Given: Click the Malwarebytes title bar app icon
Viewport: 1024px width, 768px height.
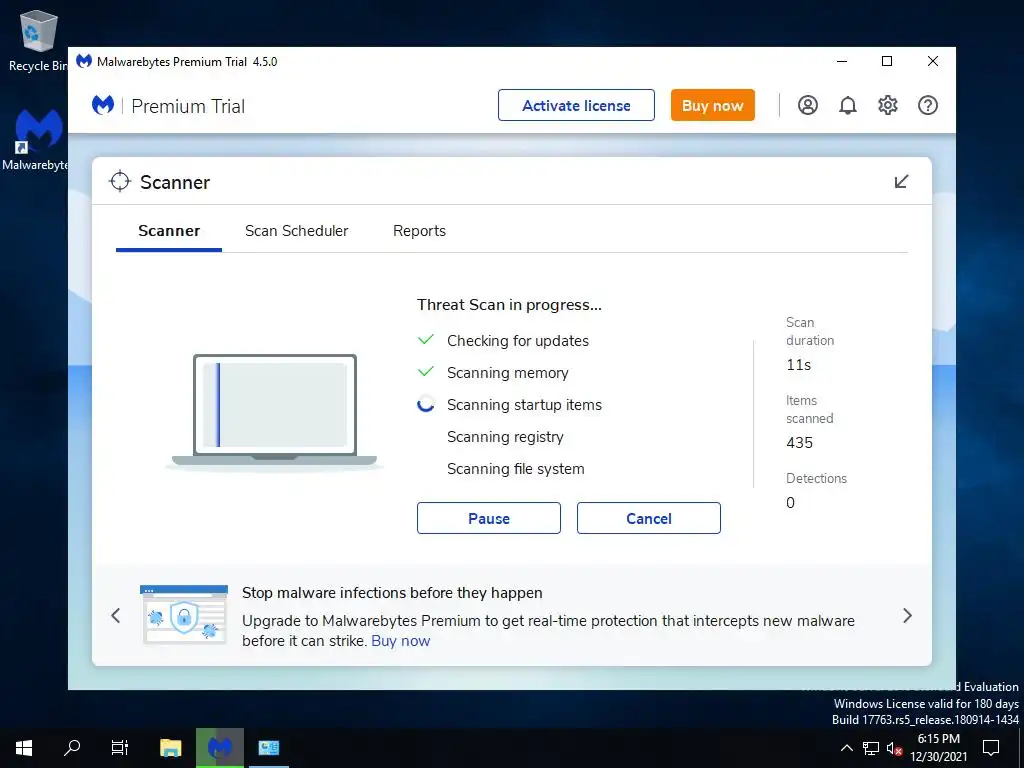Looking at the screenshot, I should tap(84, 61).
